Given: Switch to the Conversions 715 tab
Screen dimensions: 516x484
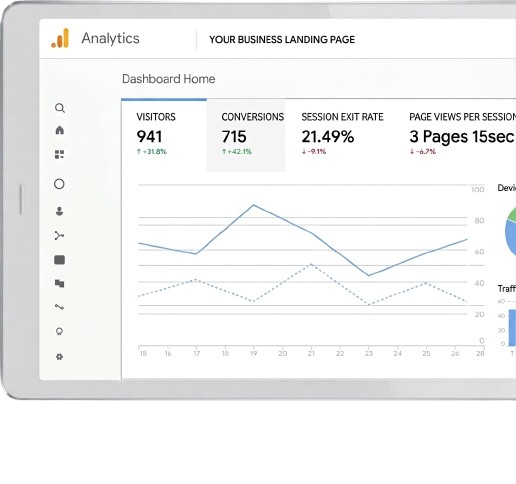Looking at the screenshot, I should (x=246, y=136).
